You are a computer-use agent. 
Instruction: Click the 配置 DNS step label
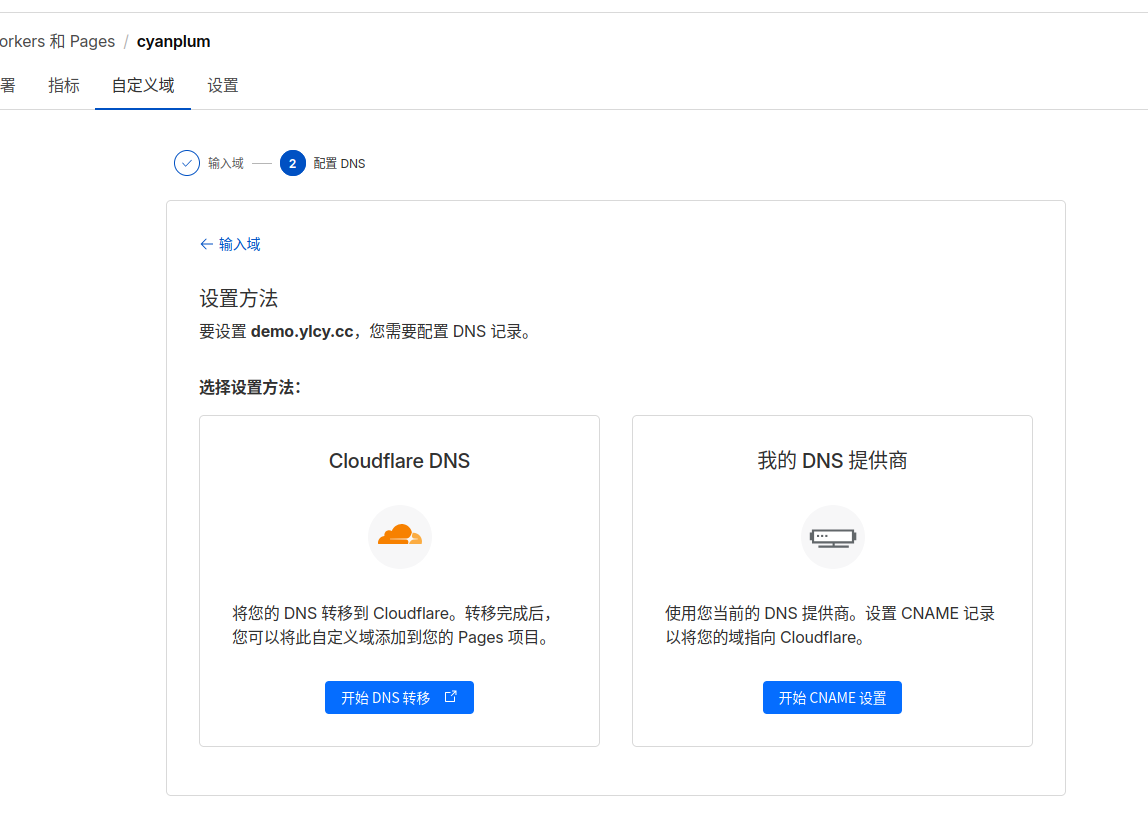click(339, 163)
